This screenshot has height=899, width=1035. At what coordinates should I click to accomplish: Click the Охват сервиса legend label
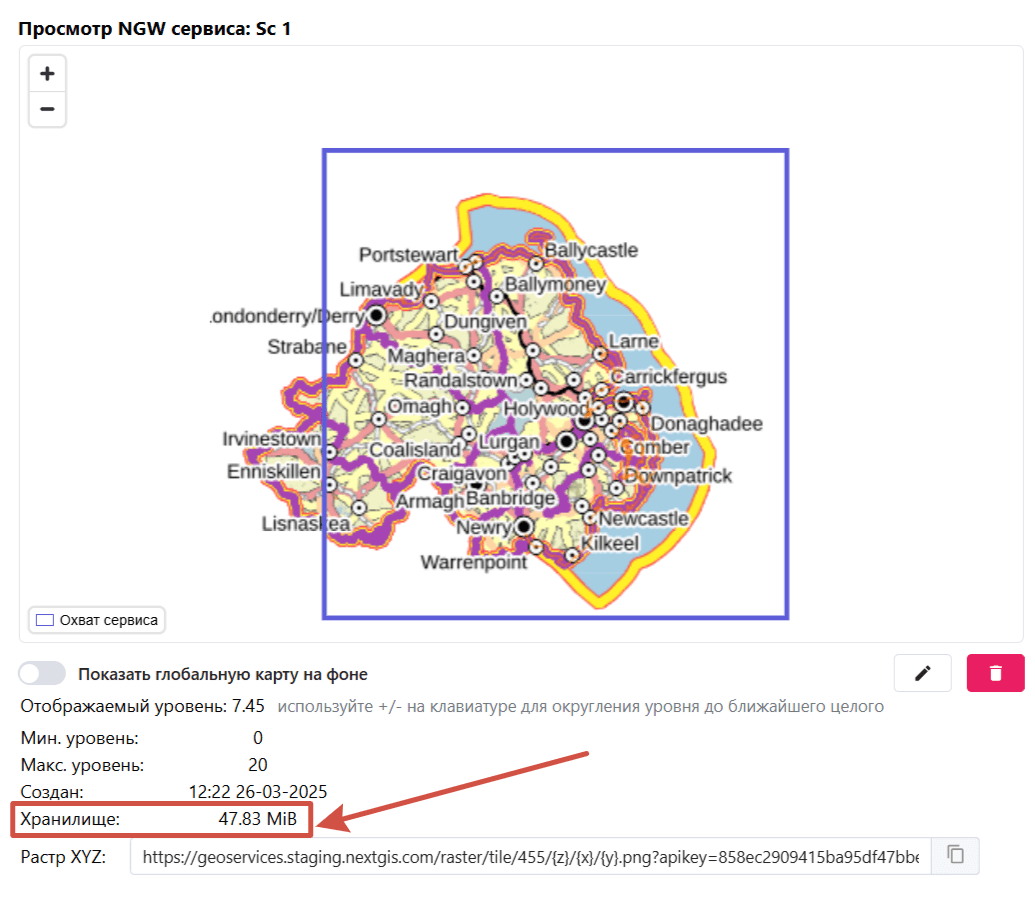pyautogui.click(x=108, y=620)
